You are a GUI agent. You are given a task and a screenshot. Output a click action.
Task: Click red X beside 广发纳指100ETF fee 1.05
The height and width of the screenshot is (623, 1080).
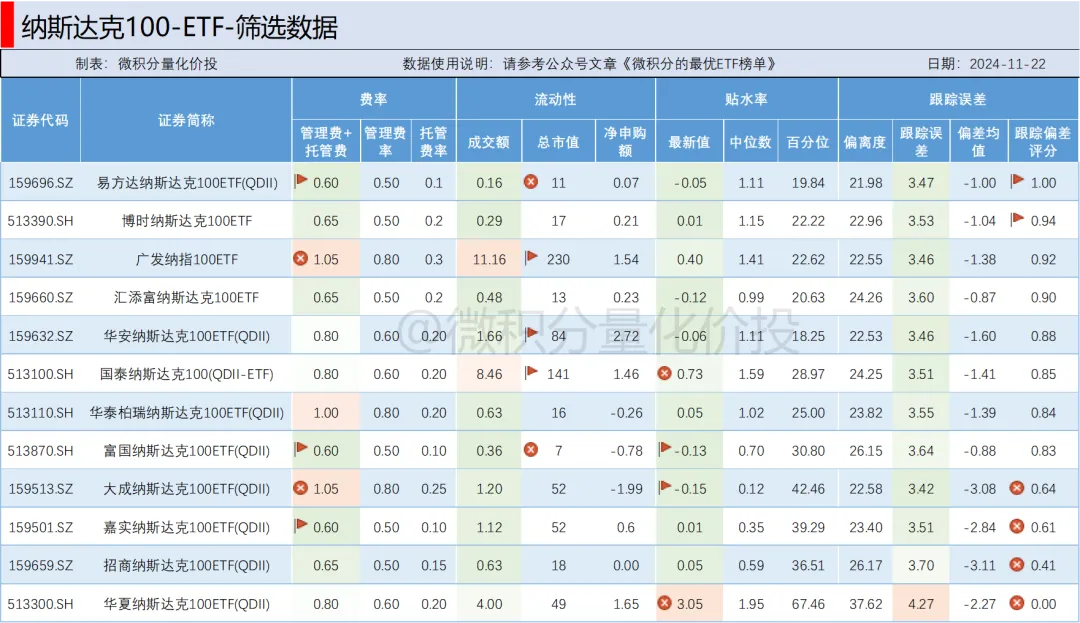click(x=300, y=258)
